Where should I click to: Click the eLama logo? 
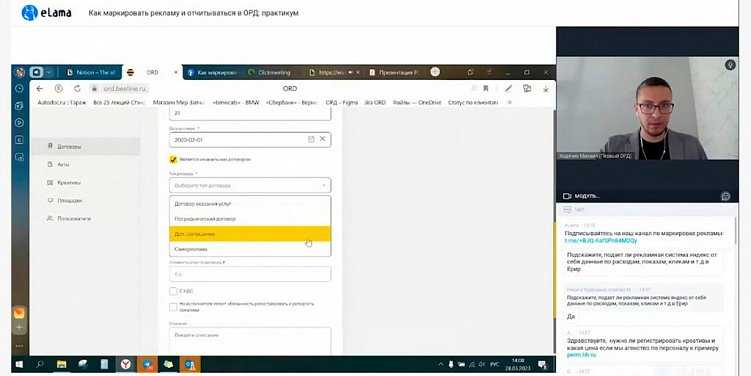pos(46,12)
